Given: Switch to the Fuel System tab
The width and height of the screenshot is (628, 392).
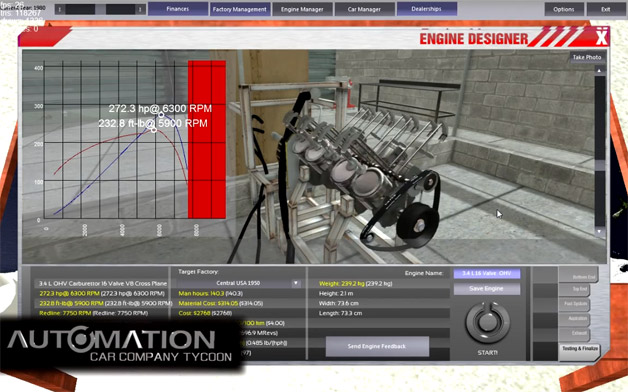Looking at the screenshot, I should click(575, 304).
